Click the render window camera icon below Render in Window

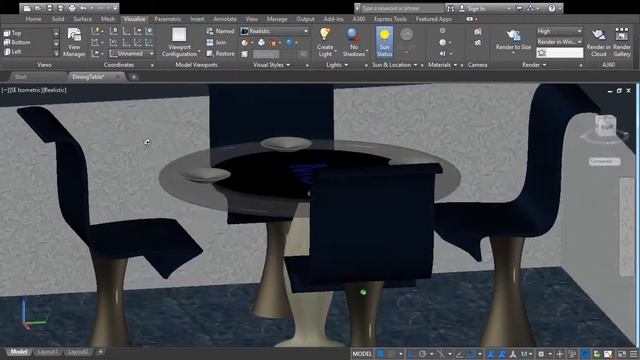[542, 53]
